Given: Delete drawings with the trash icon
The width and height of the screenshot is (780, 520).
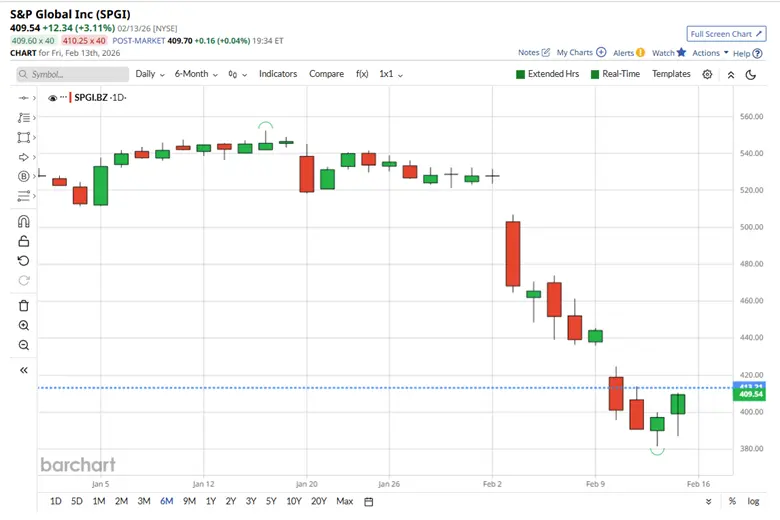Looking at the screenshot, I should (24, 305).
